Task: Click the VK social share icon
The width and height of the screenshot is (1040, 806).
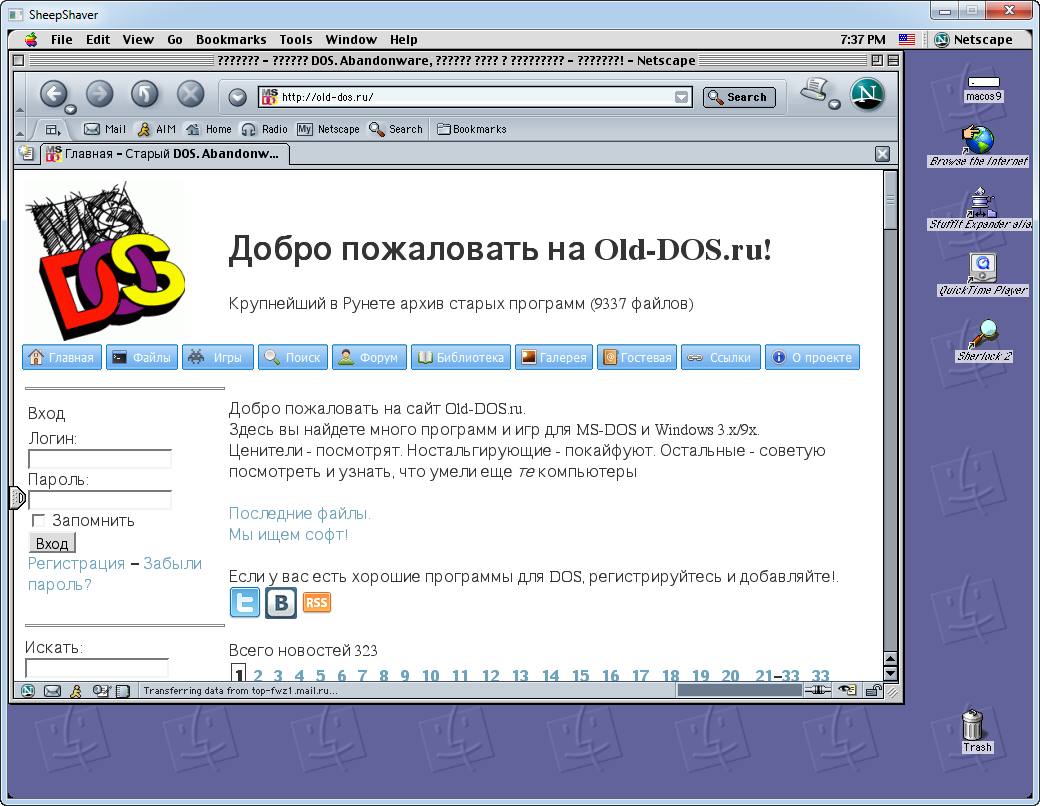Action: pos(280,602)
